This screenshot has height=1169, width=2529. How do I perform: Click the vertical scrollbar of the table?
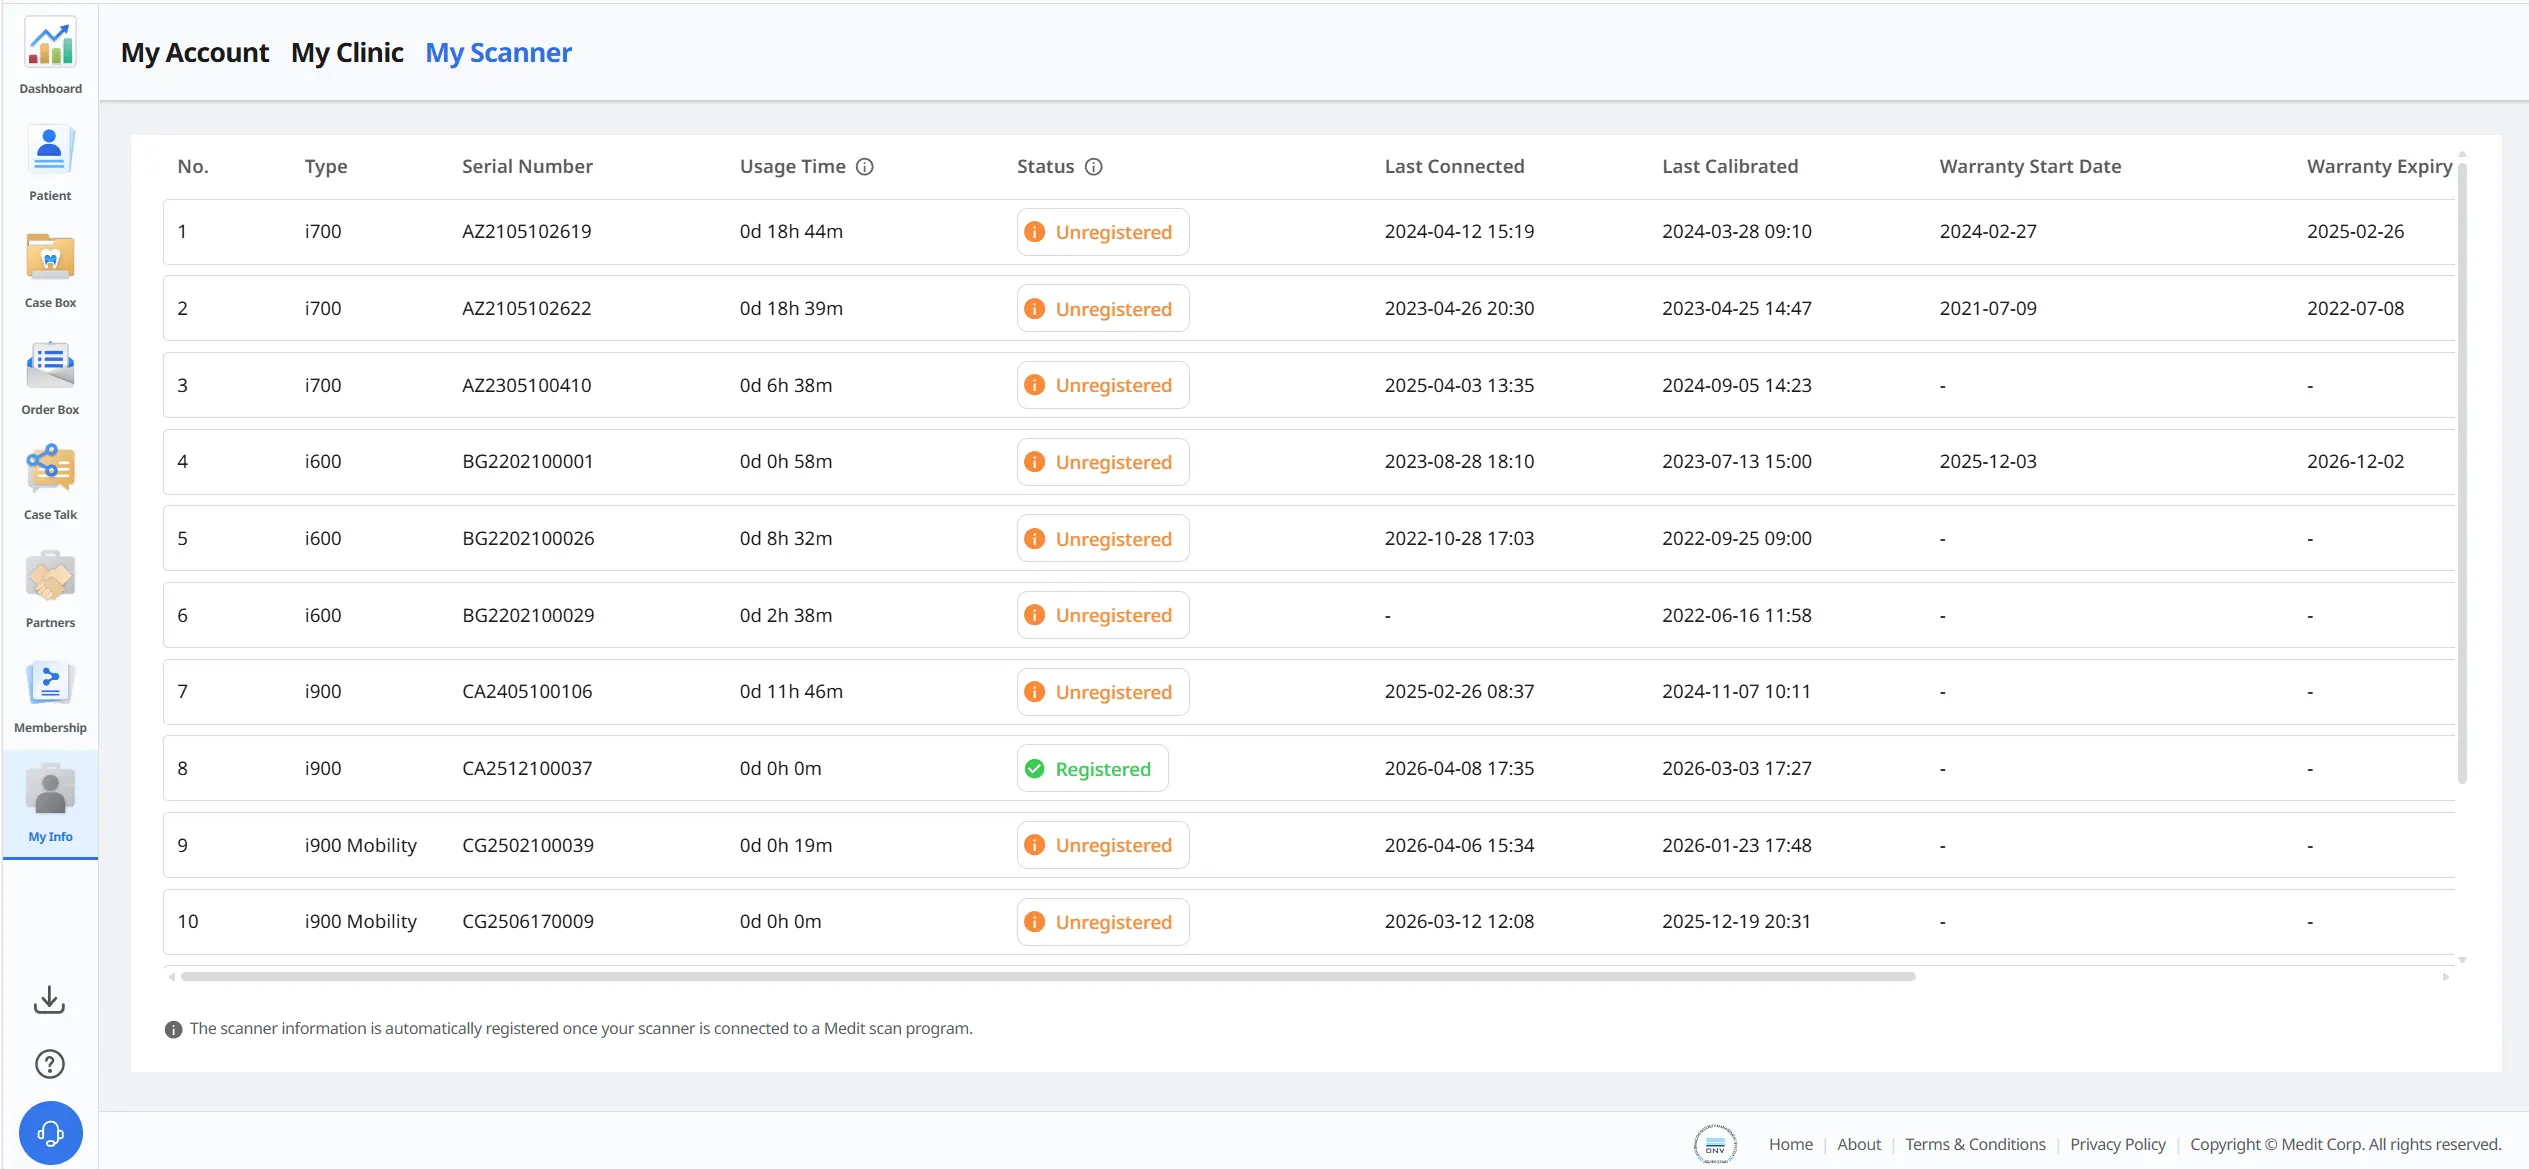pos(2462,472)
